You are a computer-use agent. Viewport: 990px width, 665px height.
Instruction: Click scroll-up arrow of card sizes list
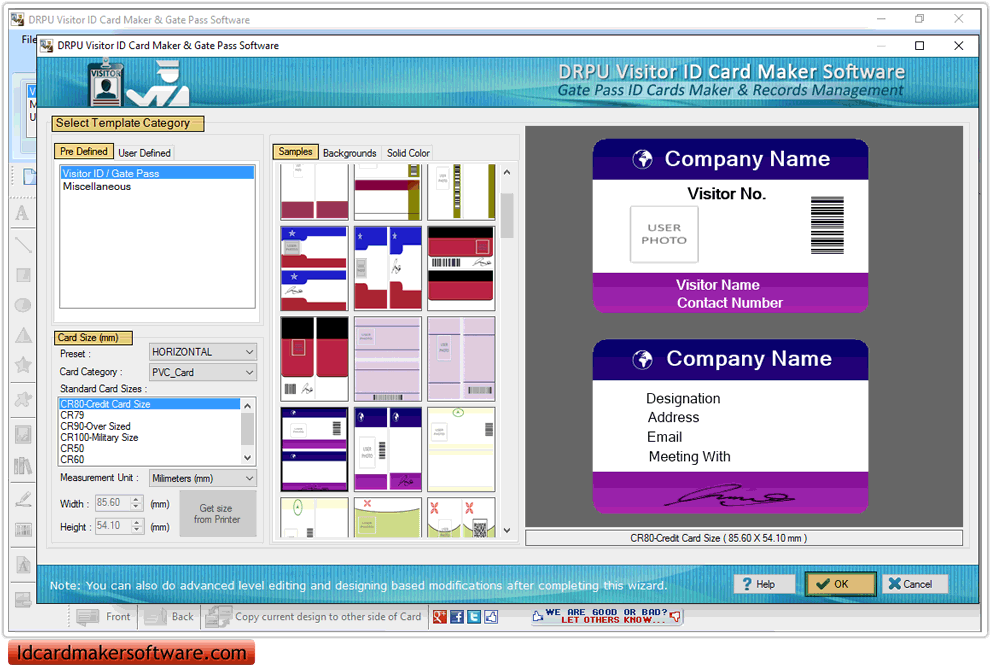point(248,405)
